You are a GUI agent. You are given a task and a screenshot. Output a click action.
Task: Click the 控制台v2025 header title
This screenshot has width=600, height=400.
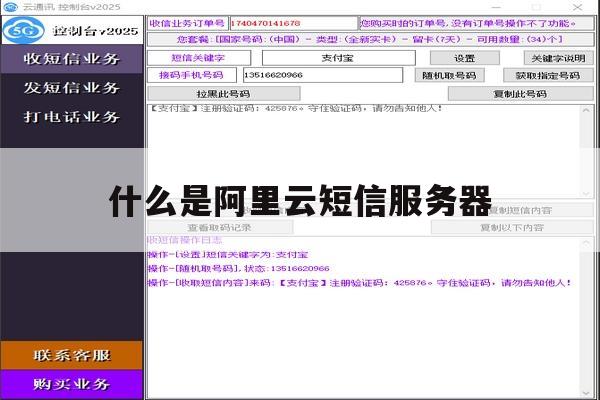pyautogui.click(x=95, y=31)
